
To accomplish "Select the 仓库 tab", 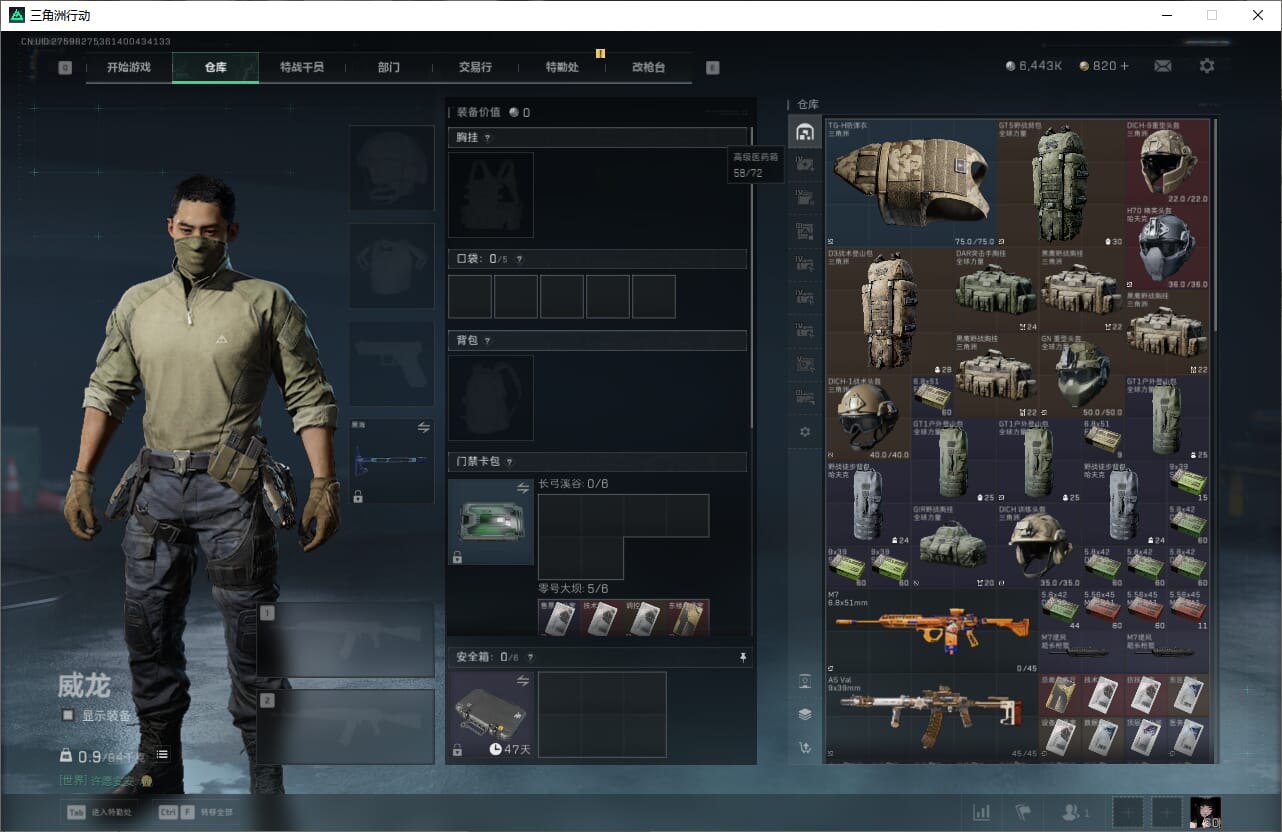I will click(216, 67).
